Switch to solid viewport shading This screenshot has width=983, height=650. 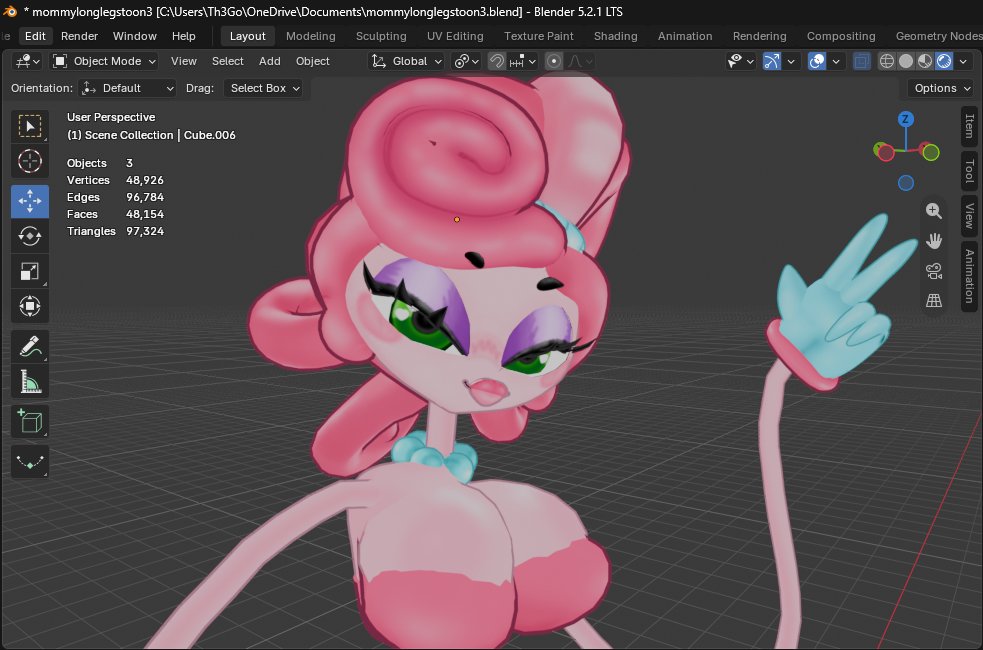(905, 61)
